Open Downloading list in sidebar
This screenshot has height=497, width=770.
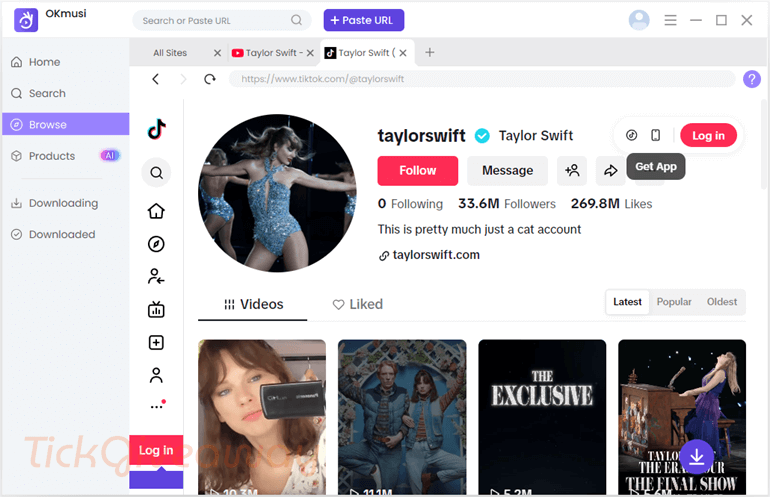(66, 203)
